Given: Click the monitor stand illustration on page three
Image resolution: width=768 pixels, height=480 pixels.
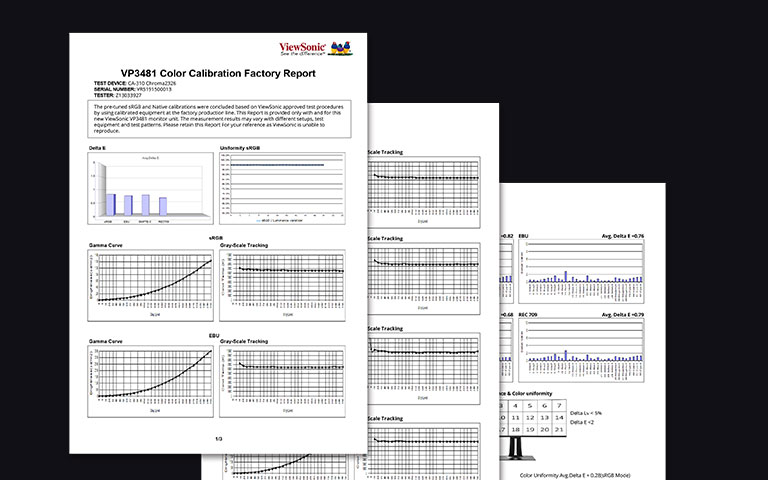Looking at the screenshot, I should (x=517, y=449).
